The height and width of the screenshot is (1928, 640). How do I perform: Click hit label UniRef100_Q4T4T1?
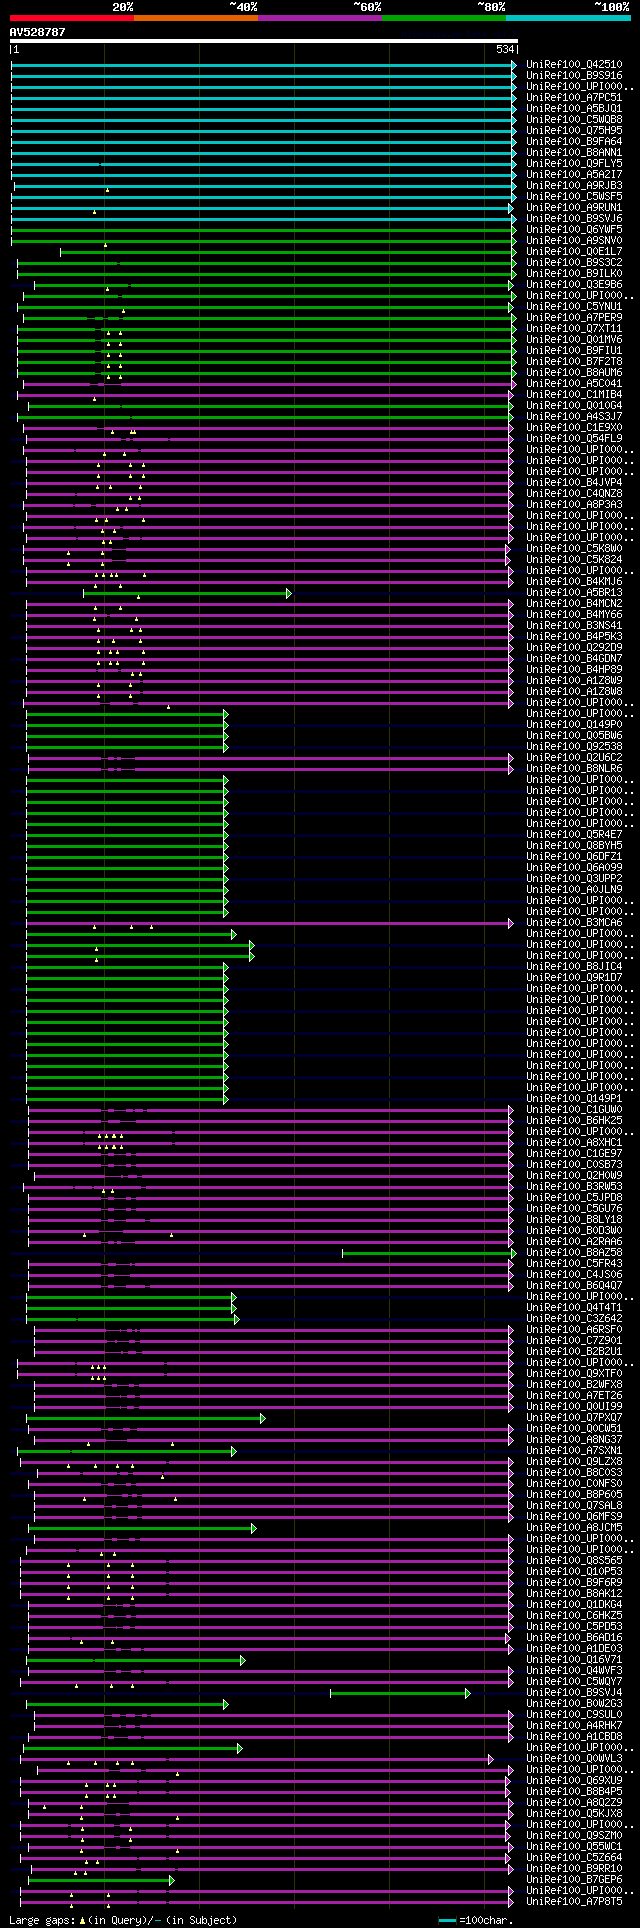point(576,1308)
